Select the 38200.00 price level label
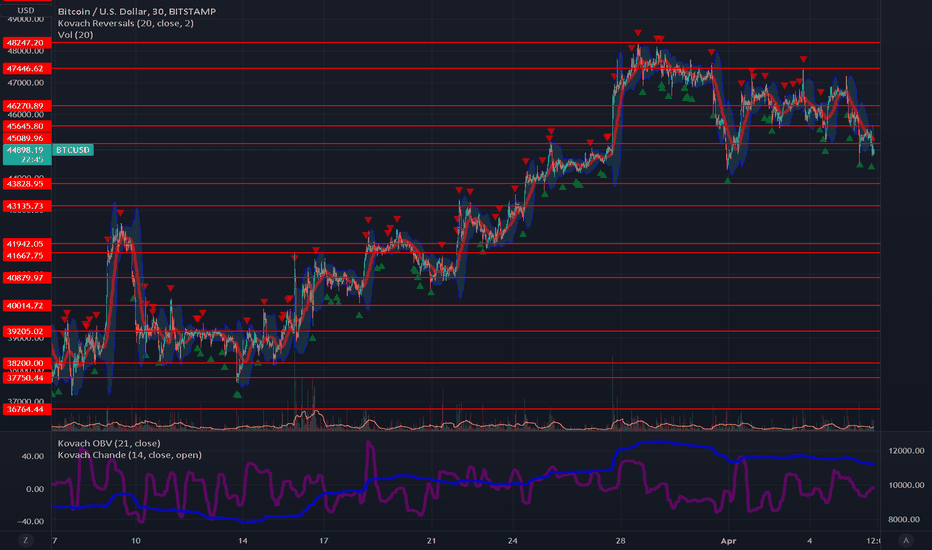Screen dimensions: 932x550 click(27, 363)
